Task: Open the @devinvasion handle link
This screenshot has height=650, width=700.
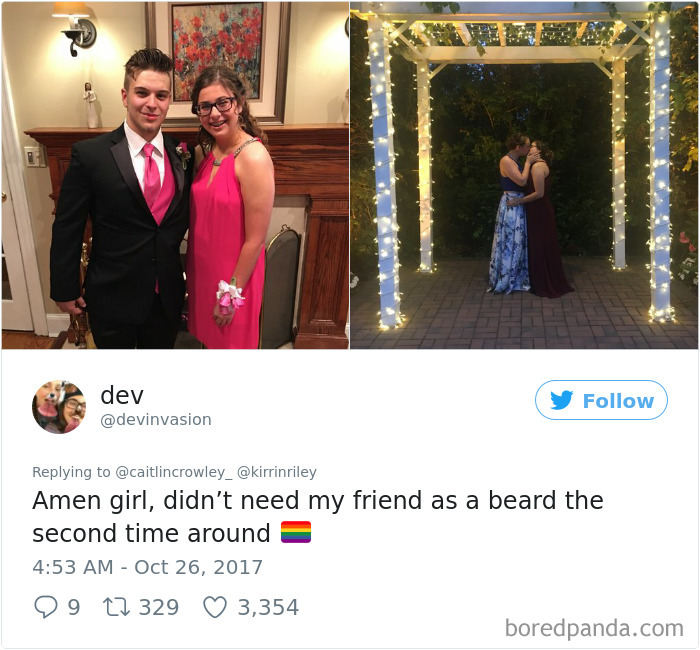Action: click(x=156, y=420)
